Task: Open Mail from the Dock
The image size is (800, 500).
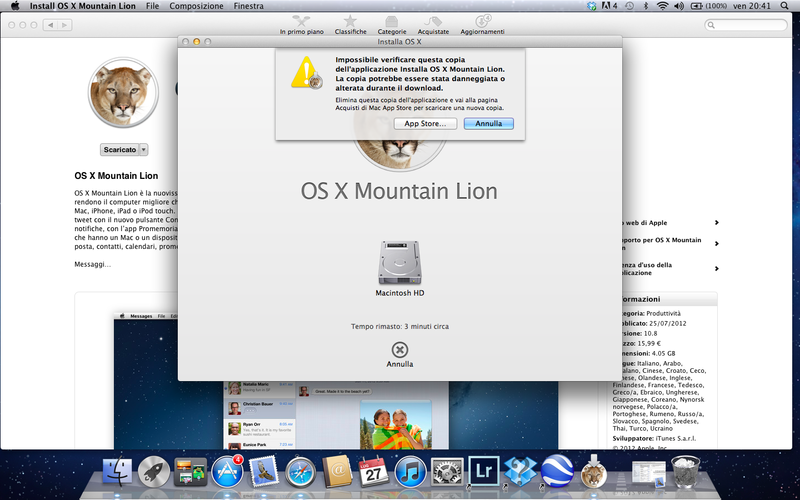Action: point(264,470)
